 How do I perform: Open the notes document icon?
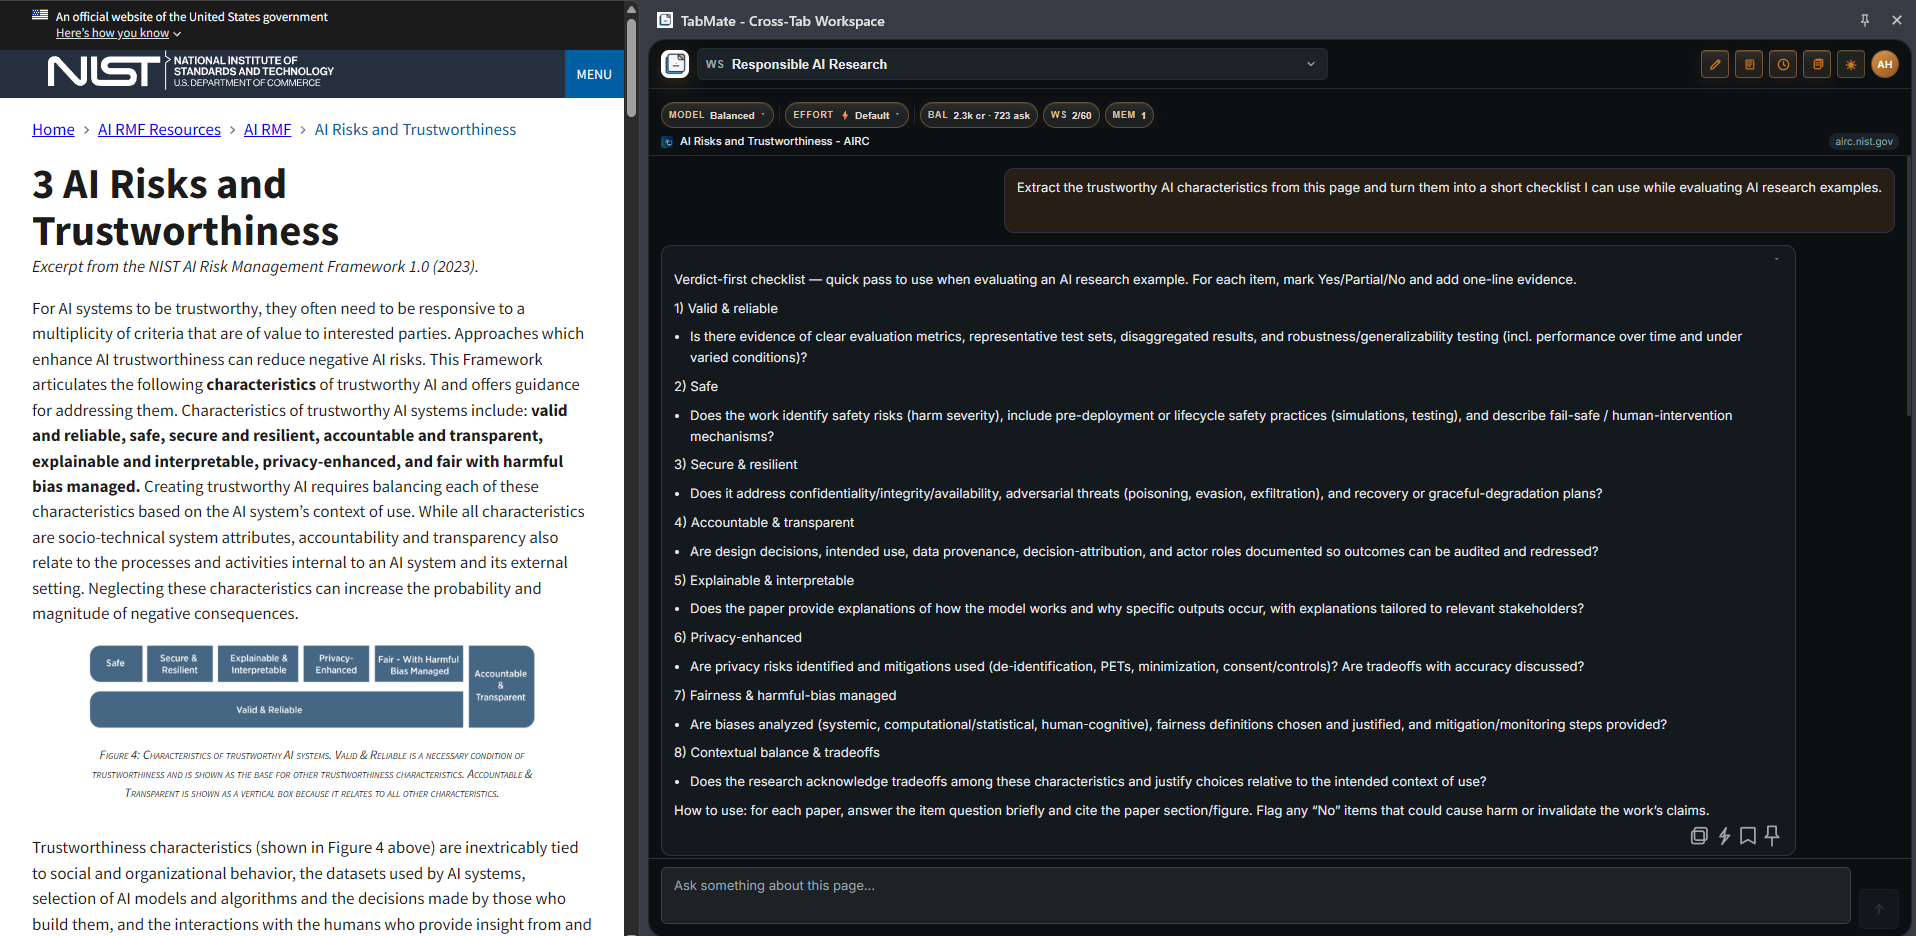pos(1749,65)
